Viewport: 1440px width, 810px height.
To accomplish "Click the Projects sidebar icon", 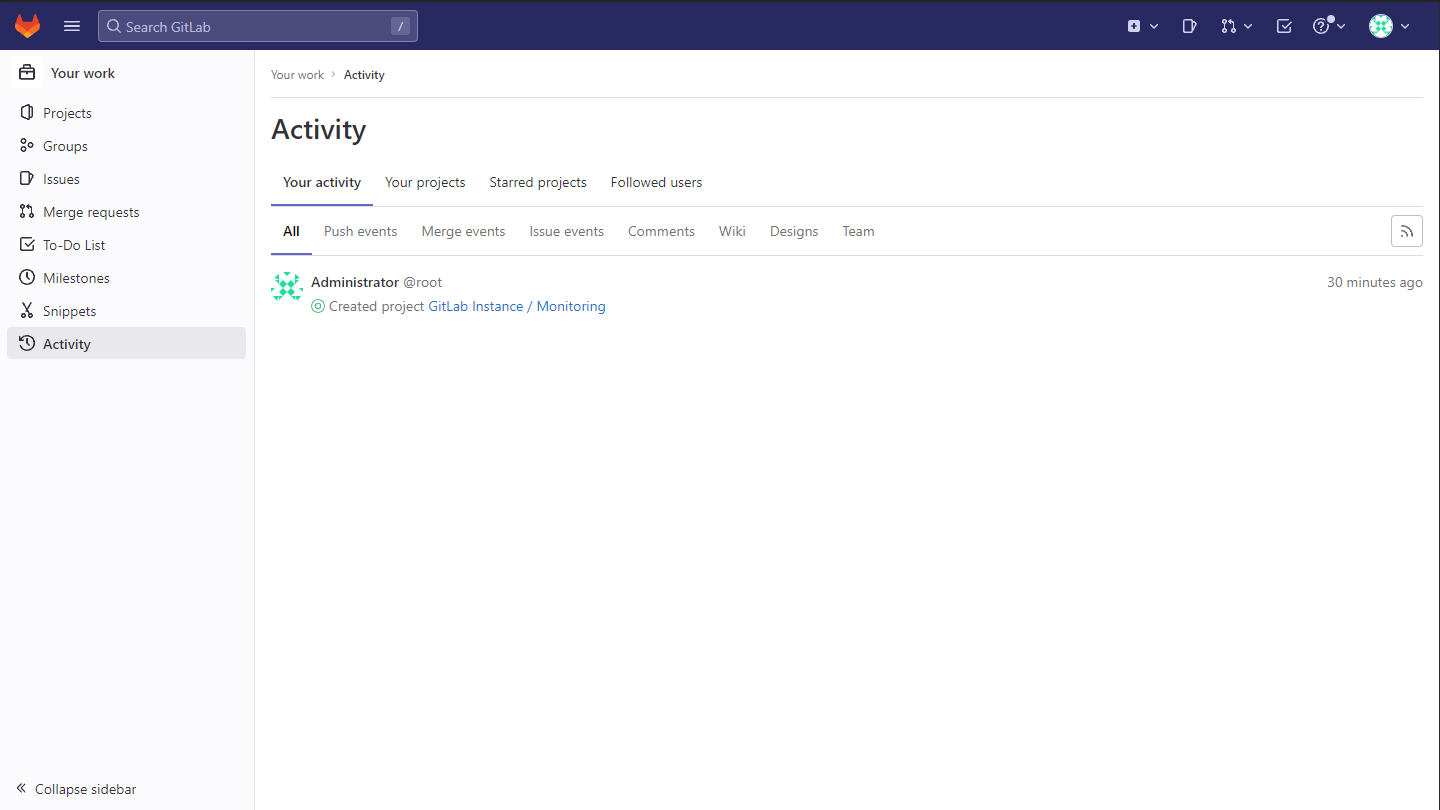I will pyautogui.click(x=27, y=113).
